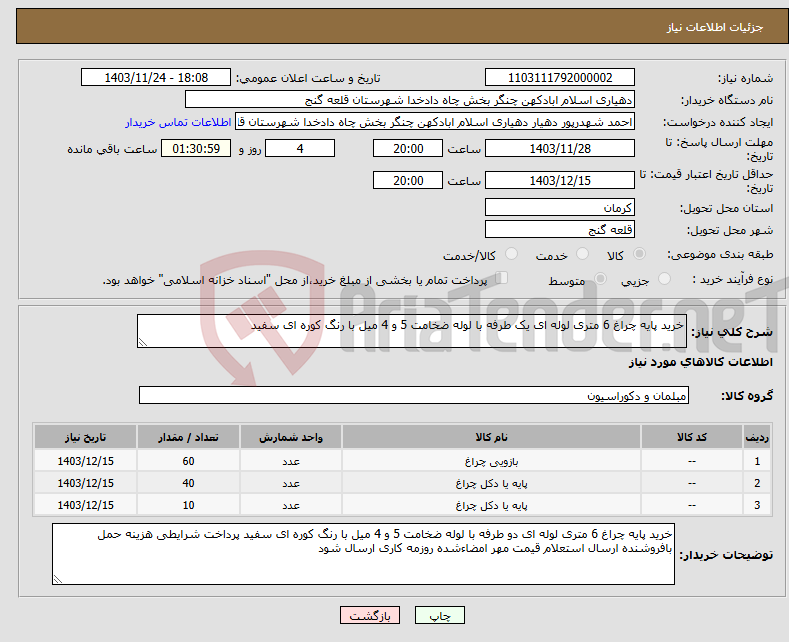
Task: Toggle the اسناد خزانه اسلامی payment checkbox
Action: [x=501, y=278]
